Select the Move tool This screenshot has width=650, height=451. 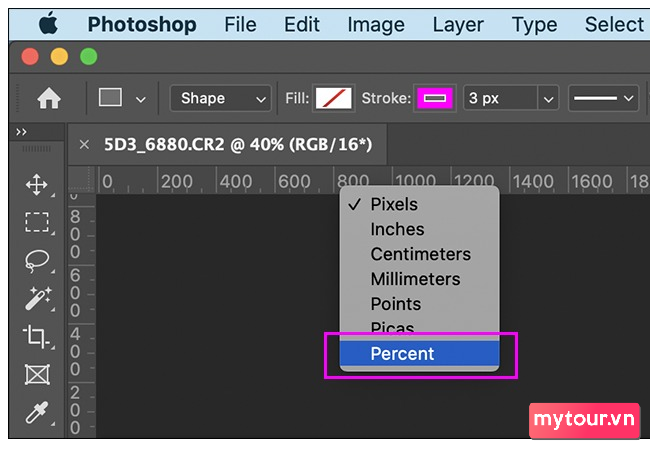pos(37,184)
